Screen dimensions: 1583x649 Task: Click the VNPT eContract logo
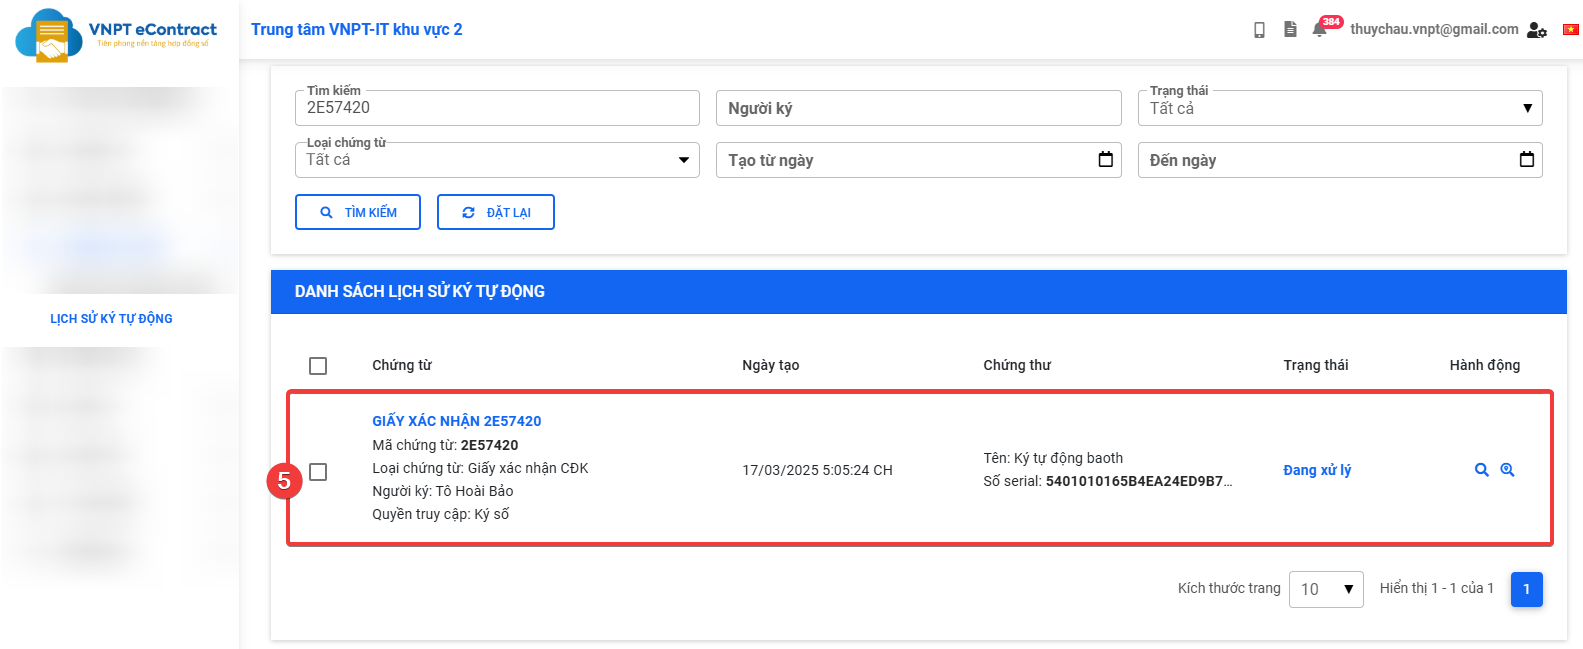click(116, 35)
